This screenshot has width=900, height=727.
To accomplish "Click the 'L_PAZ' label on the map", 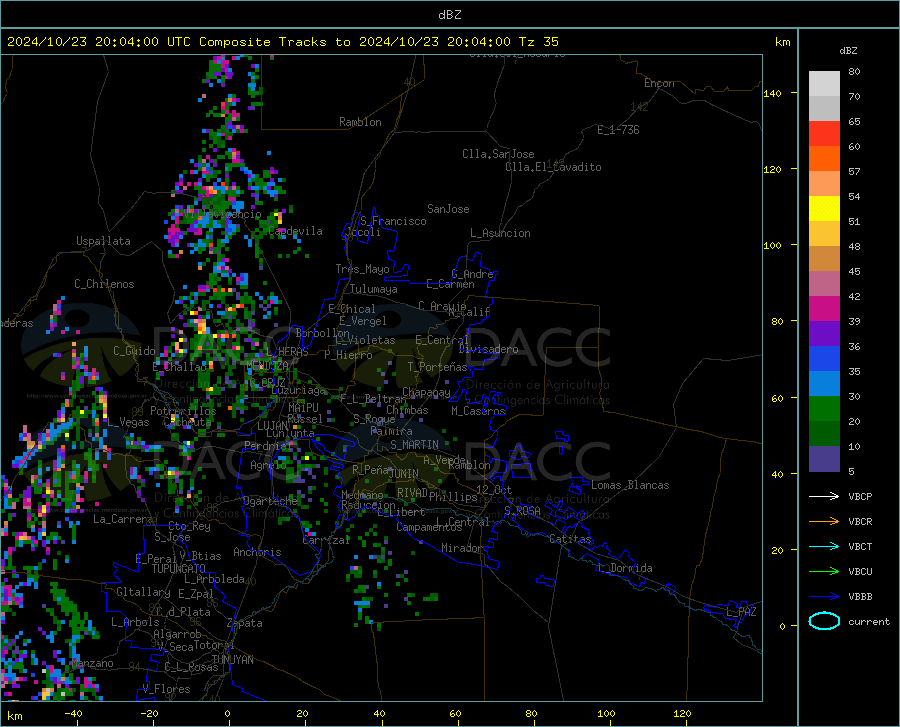I will point(741,612).
